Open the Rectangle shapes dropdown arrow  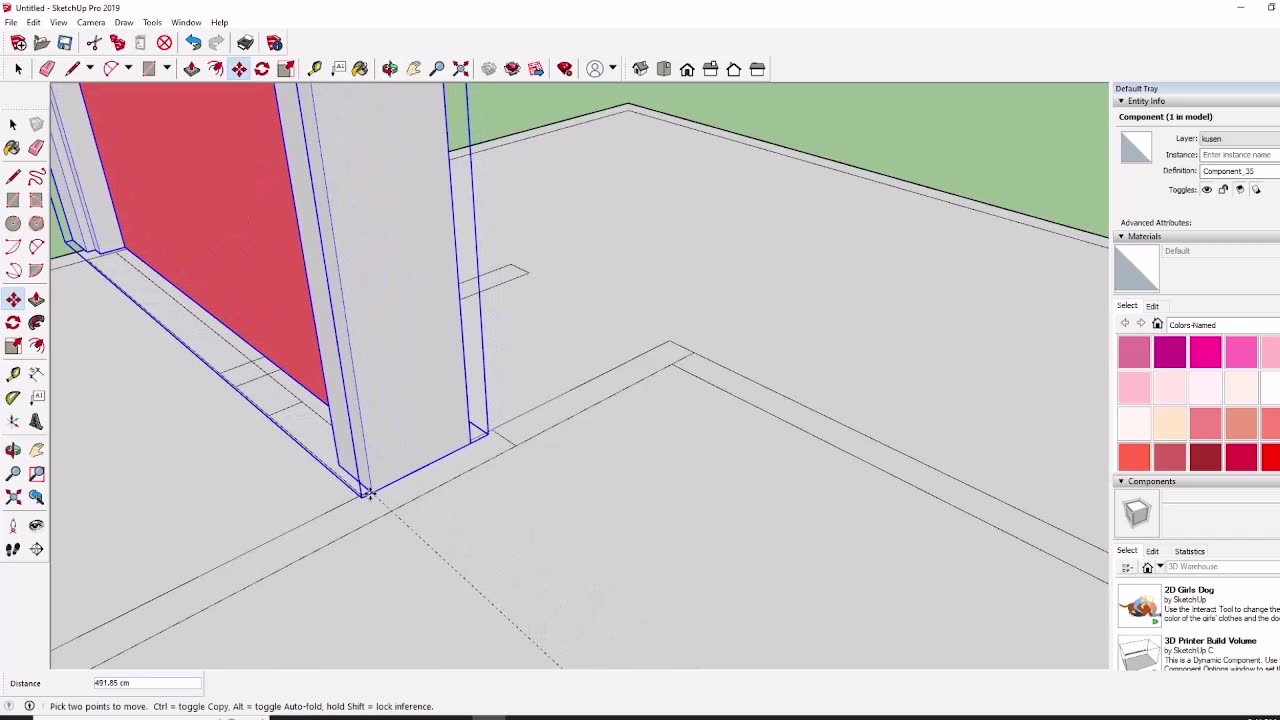point(166,69)
